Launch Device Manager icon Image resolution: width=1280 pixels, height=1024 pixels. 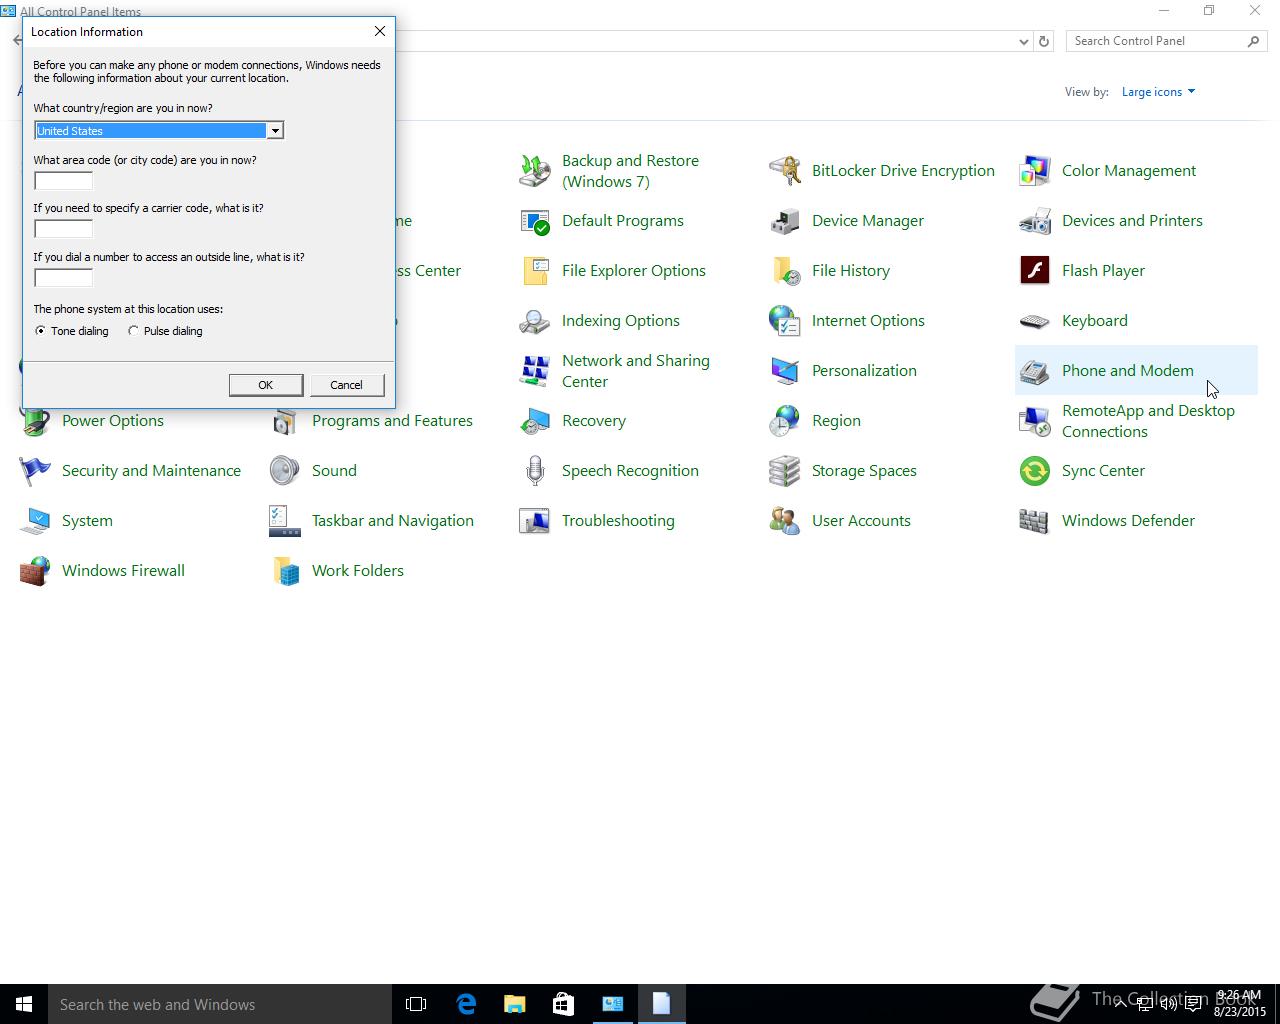[785, 221]
